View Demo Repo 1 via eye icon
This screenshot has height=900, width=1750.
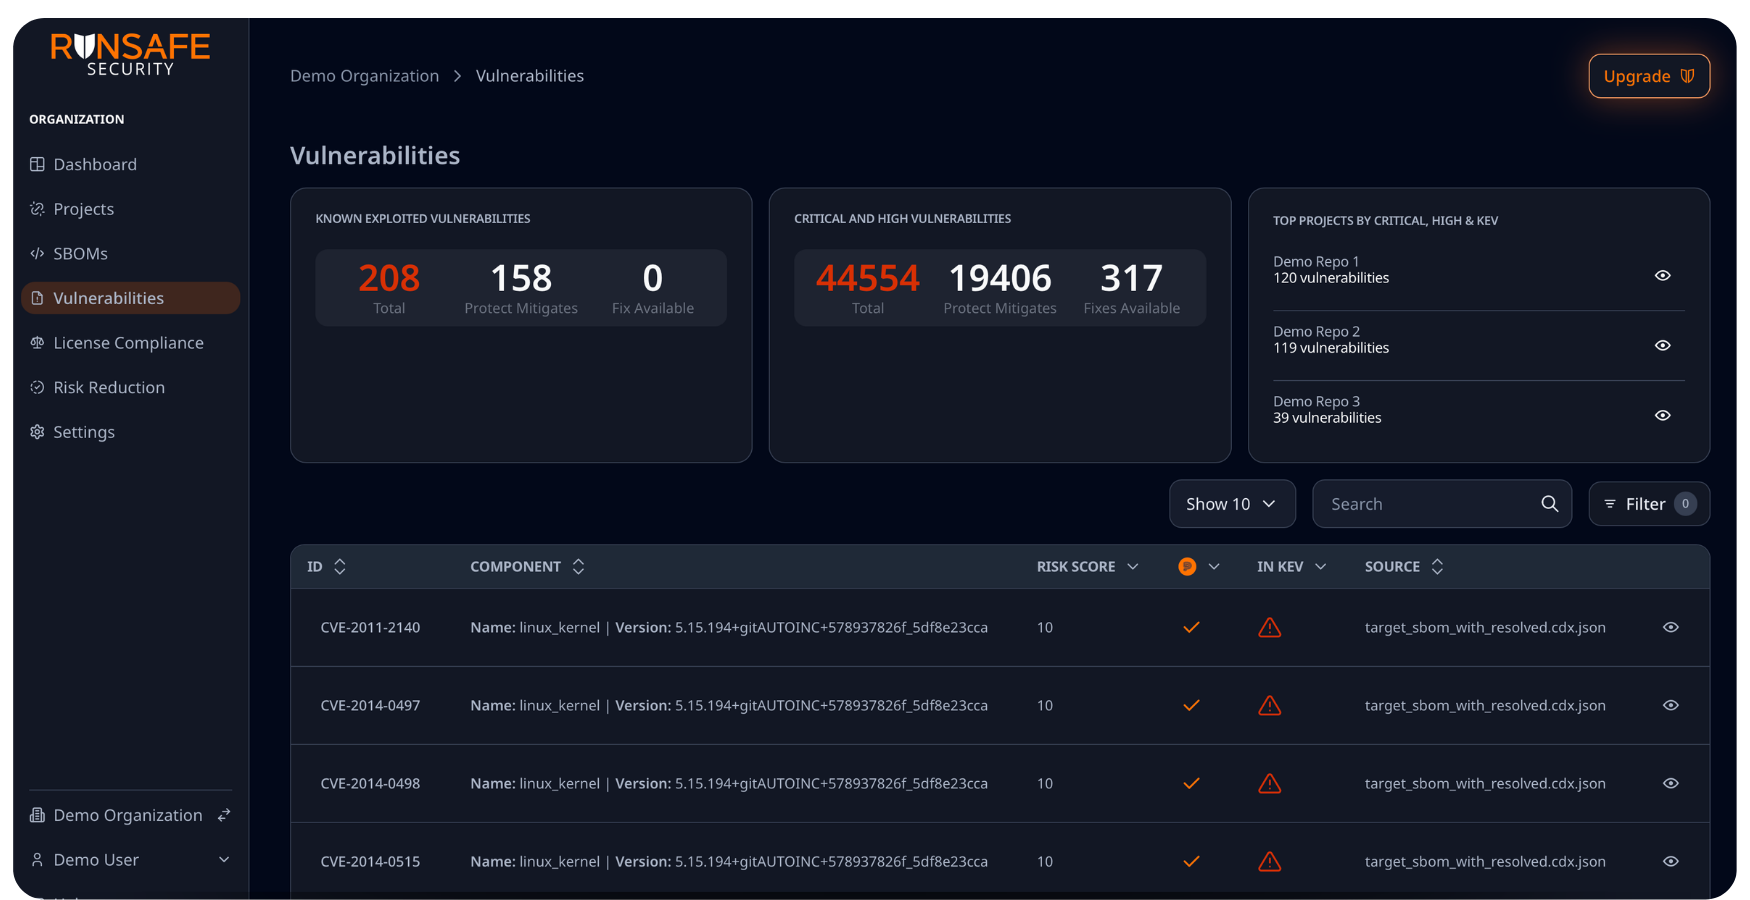(1663, 275)
